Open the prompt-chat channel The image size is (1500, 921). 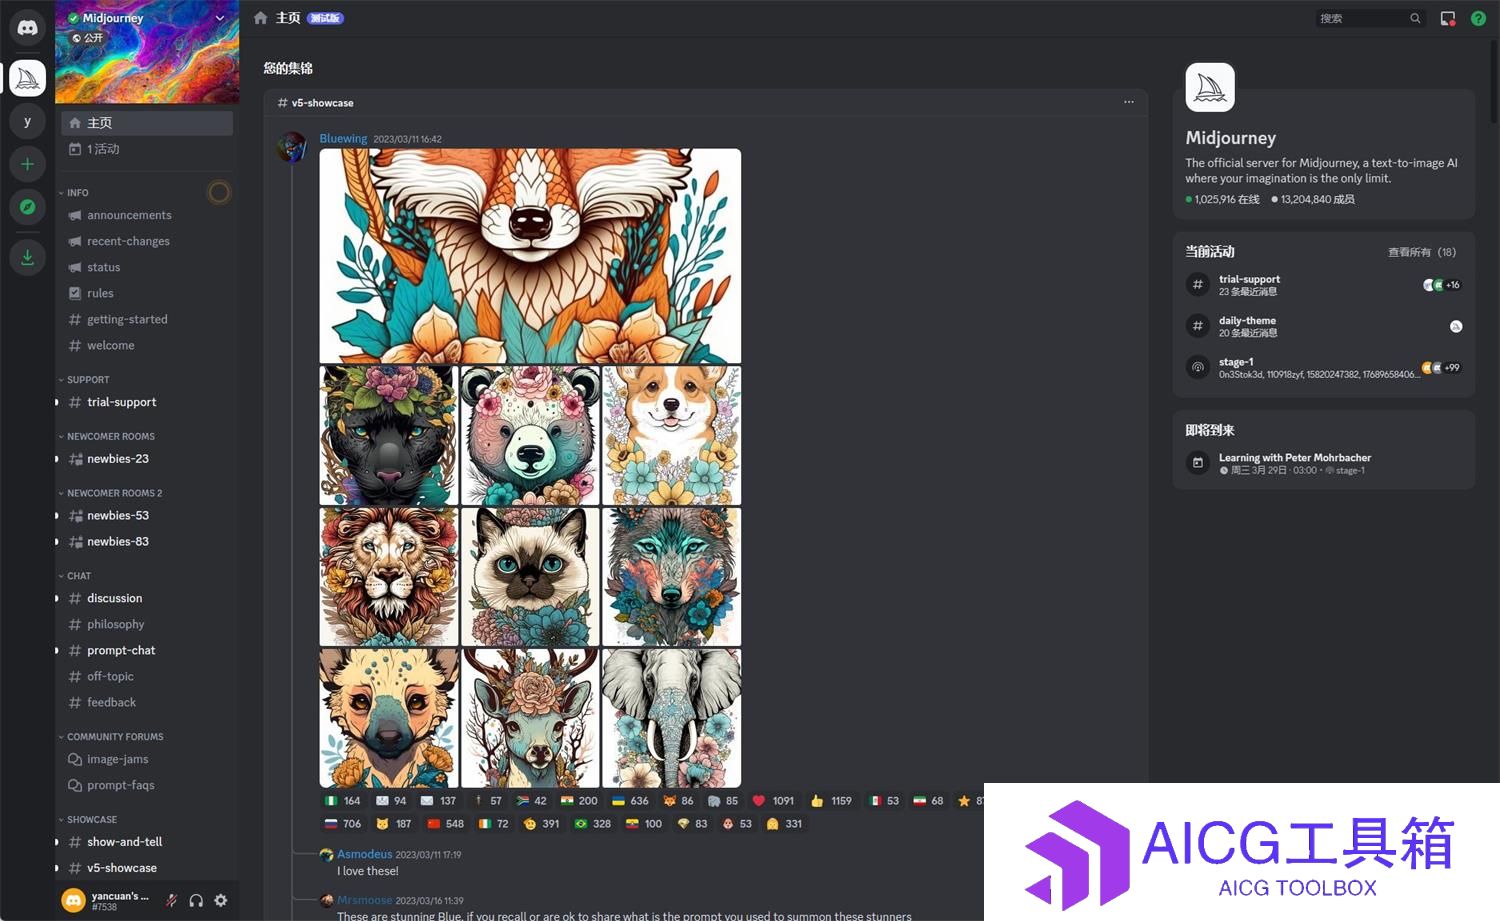pyautogui.click(x=147, y=650)
